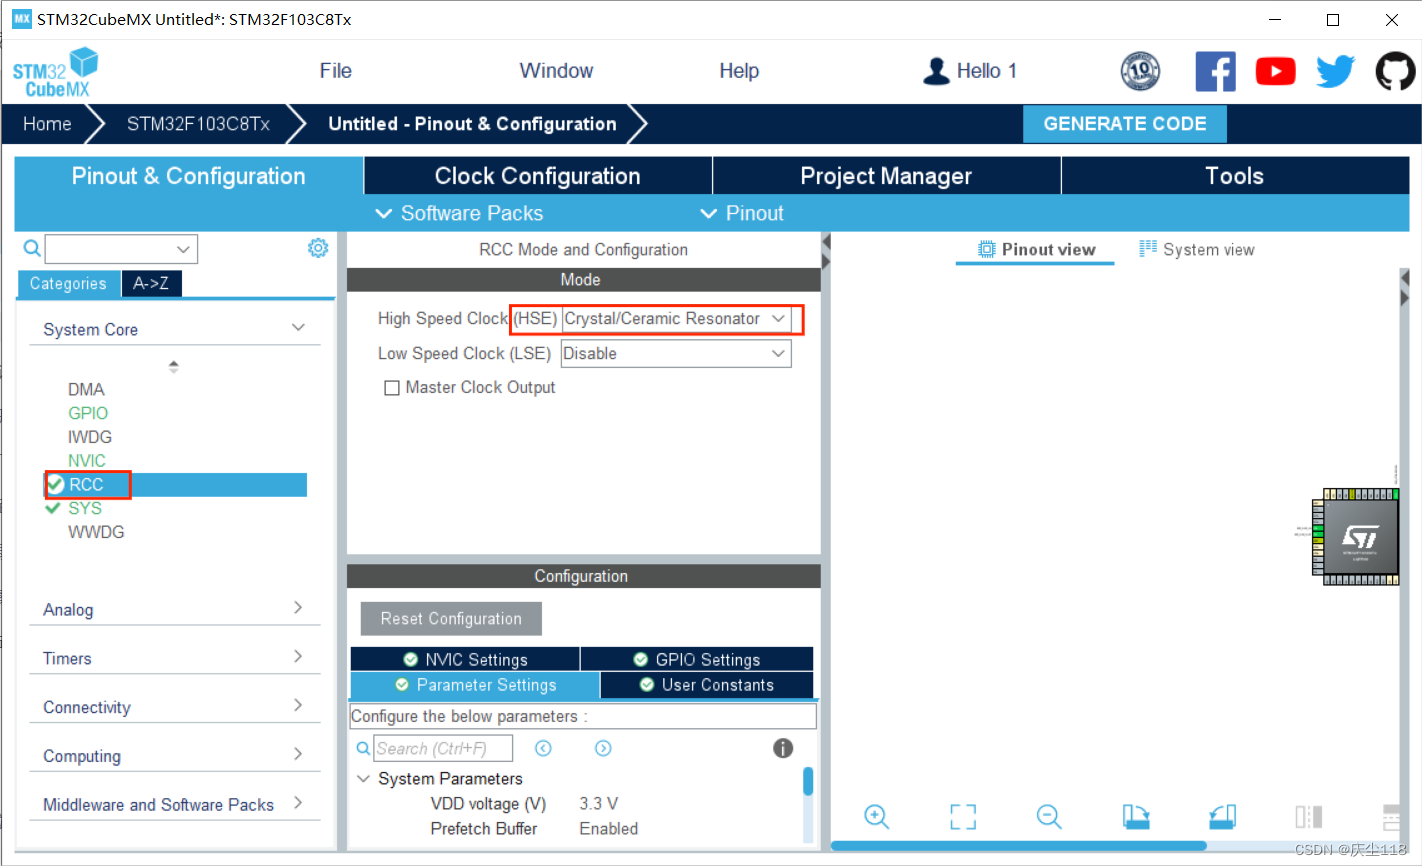Click the GENERATE CODE button
Screen dimensions: 1422x866
(1125, 124)
